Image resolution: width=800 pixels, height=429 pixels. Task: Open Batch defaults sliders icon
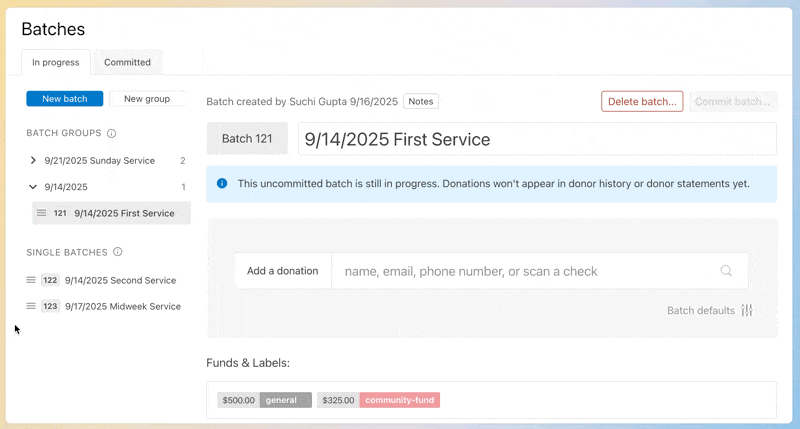[746, 311]
